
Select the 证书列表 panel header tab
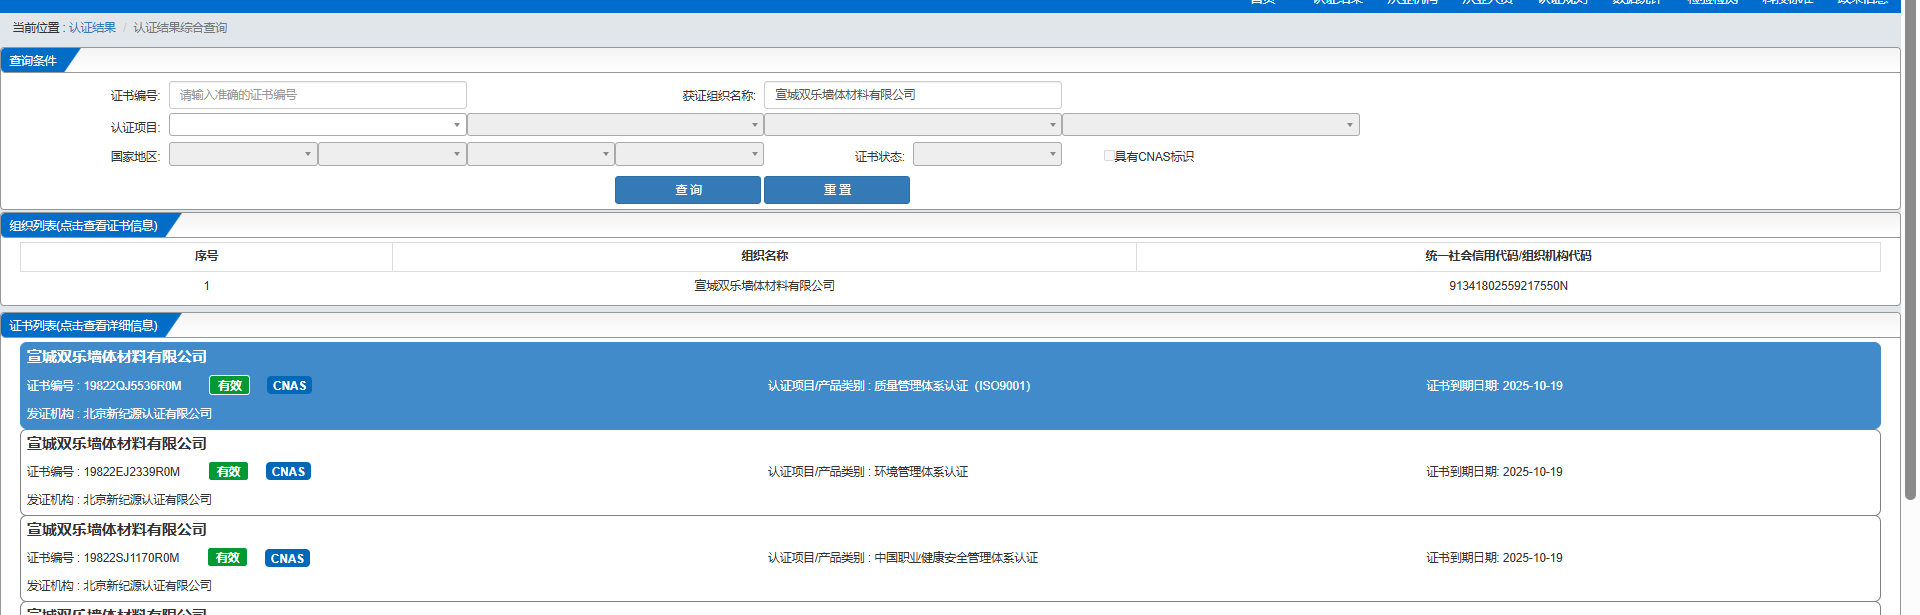point(84,326)
